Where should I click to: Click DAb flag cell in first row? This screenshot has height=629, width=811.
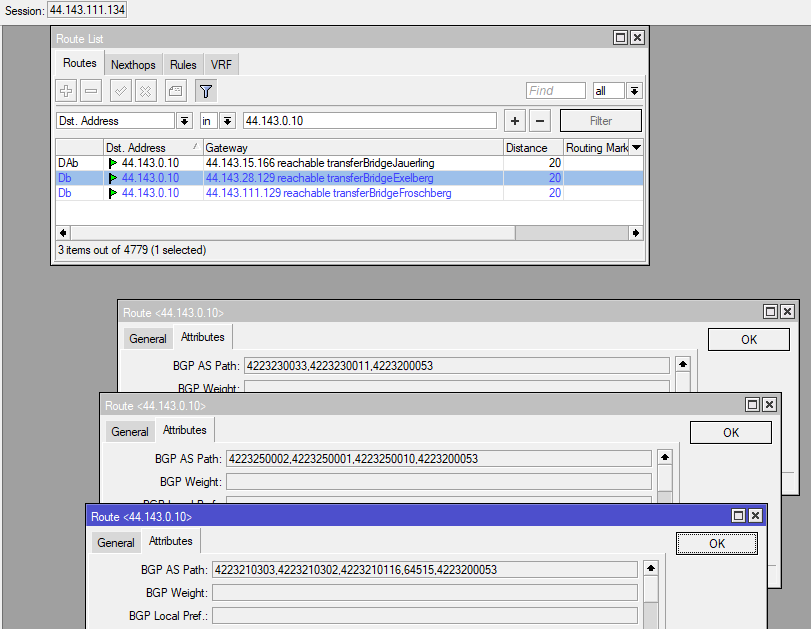coord(80,163)
